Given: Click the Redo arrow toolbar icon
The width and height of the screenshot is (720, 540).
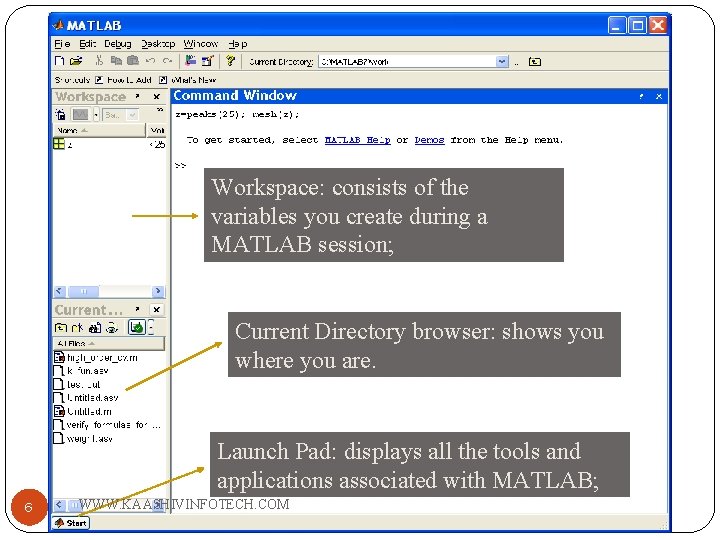Looking at the screenshot, I should [x=167, y=61].
